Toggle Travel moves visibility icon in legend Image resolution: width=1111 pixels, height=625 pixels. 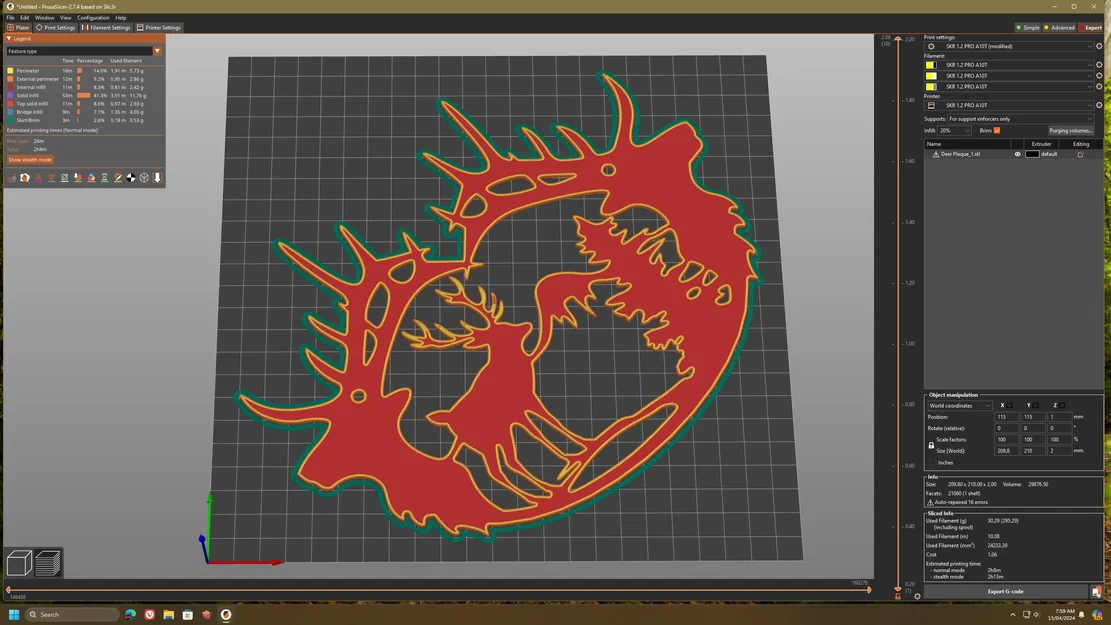pyautogui.click(x=11, y=178)
